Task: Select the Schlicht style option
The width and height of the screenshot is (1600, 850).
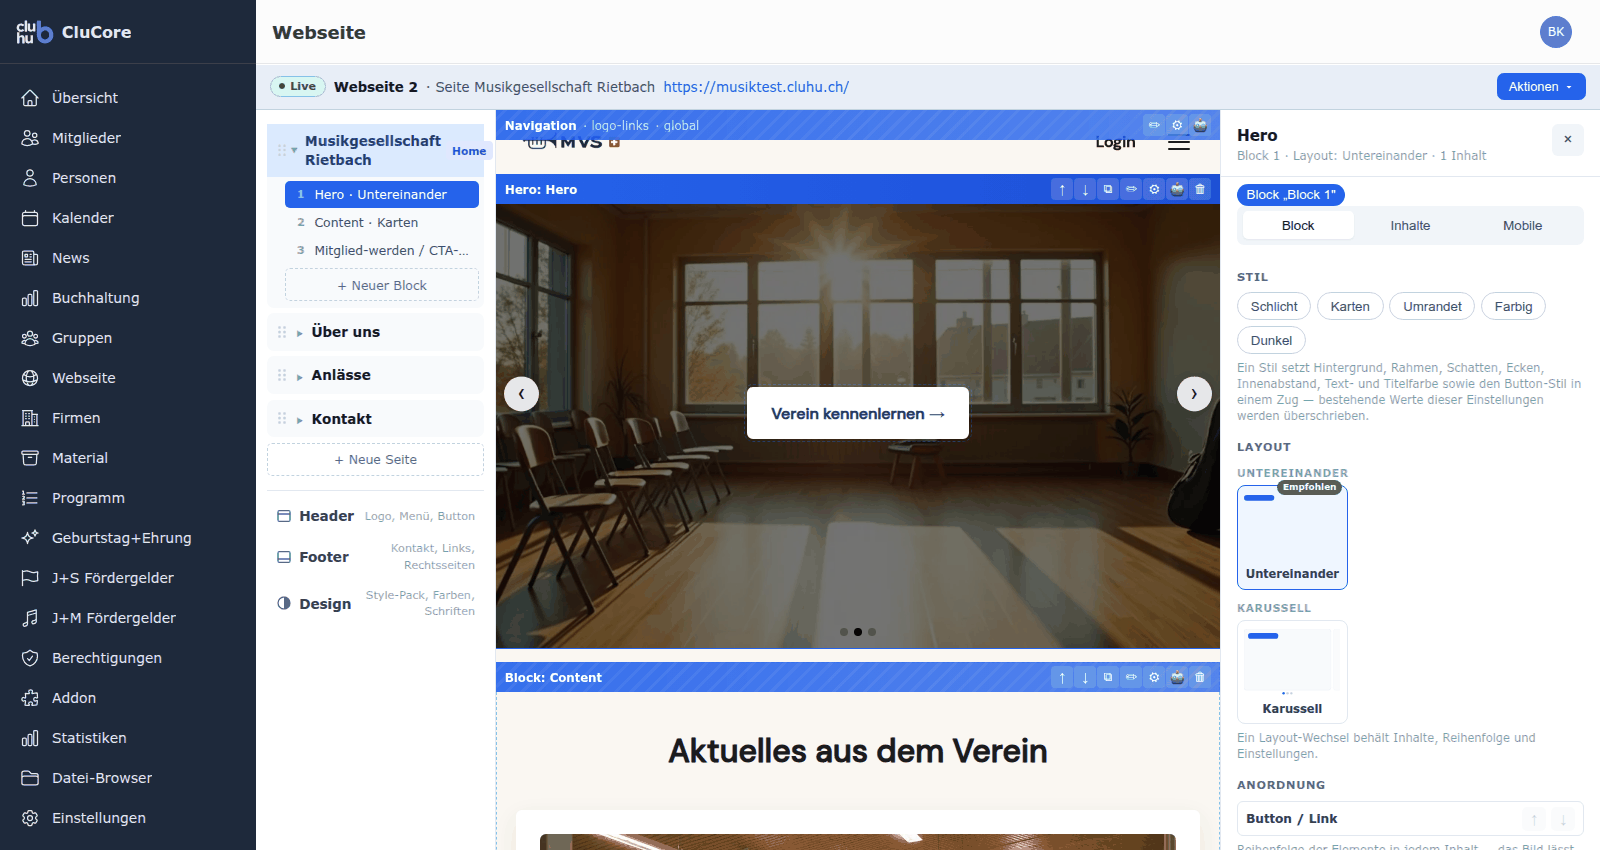Action: [1274, 307]
